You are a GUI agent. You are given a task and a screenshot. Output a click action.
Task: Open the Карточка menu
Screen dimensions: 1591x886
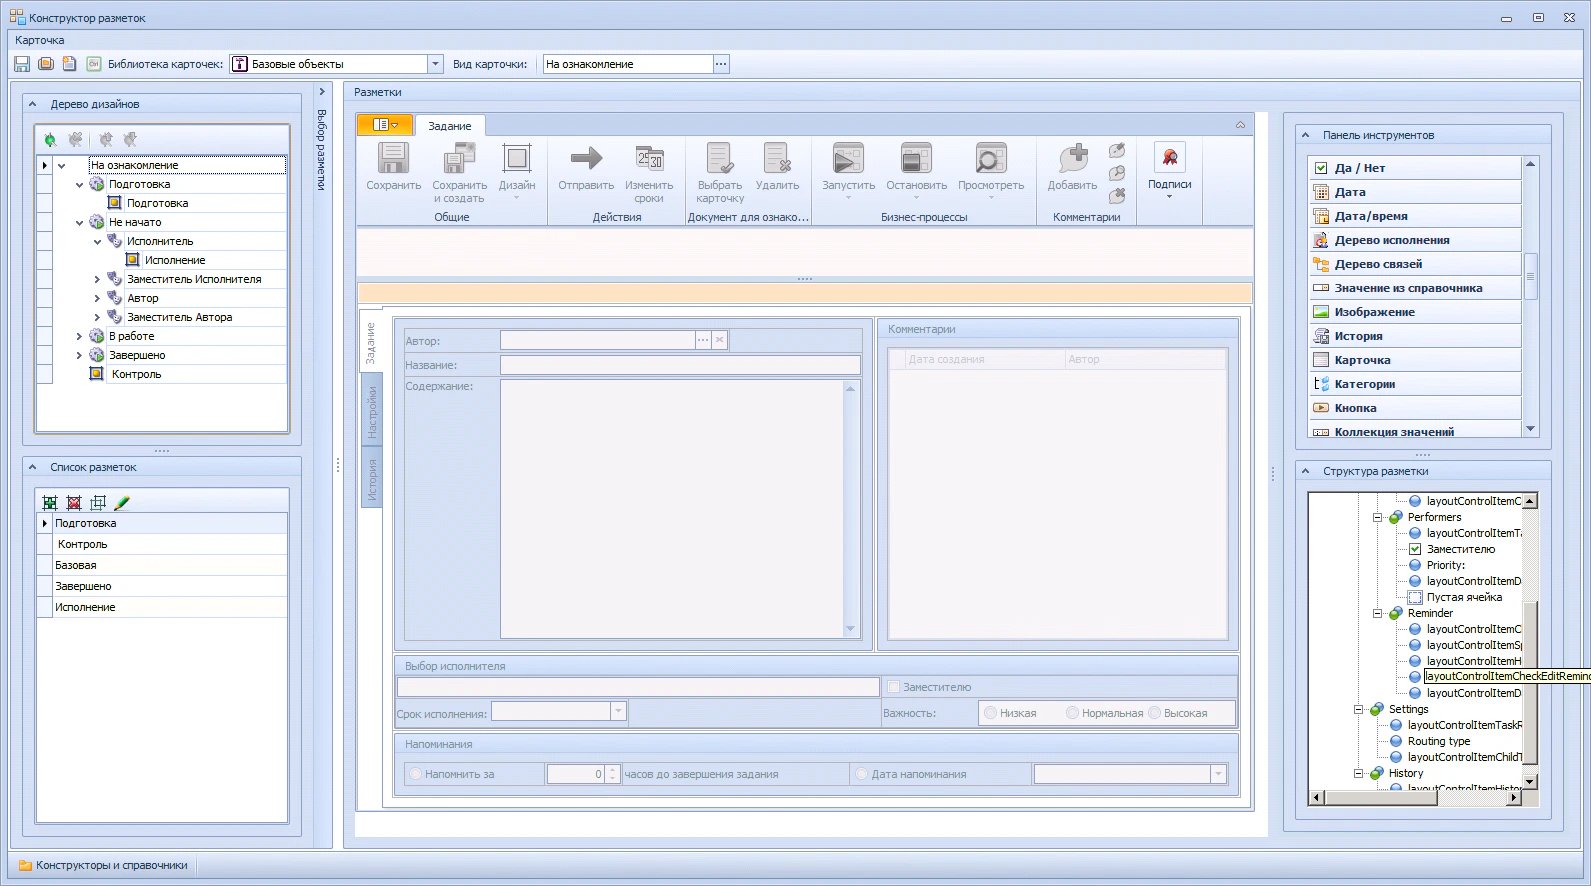pyautogui.click(x=40, y=40)
